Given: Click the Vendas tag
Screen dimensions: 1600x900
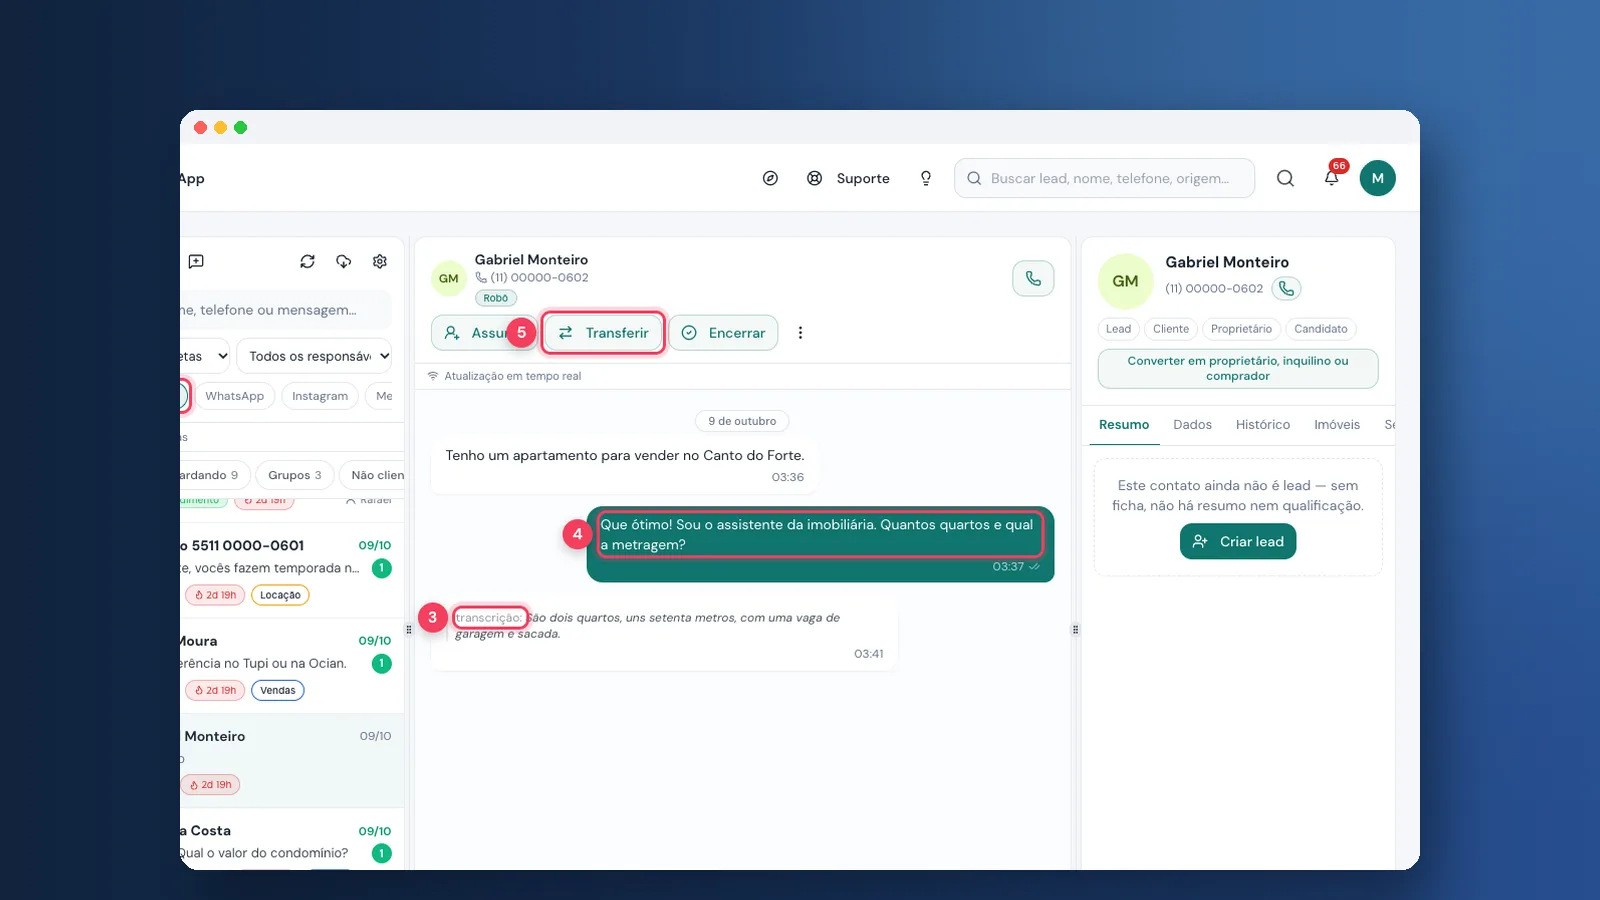Looking at the screenshot, I should (x=278, y=690).
